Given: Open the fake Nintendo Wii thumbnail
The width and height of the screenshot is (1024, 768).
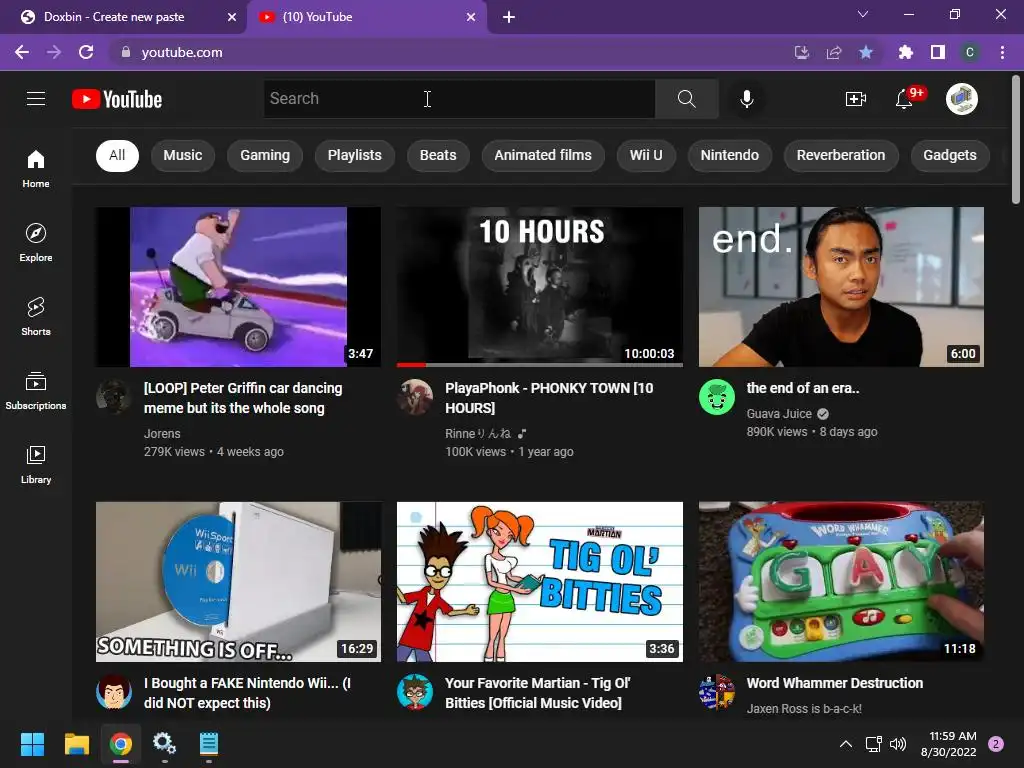Looking at the screenshot, I should click(238, 582).
